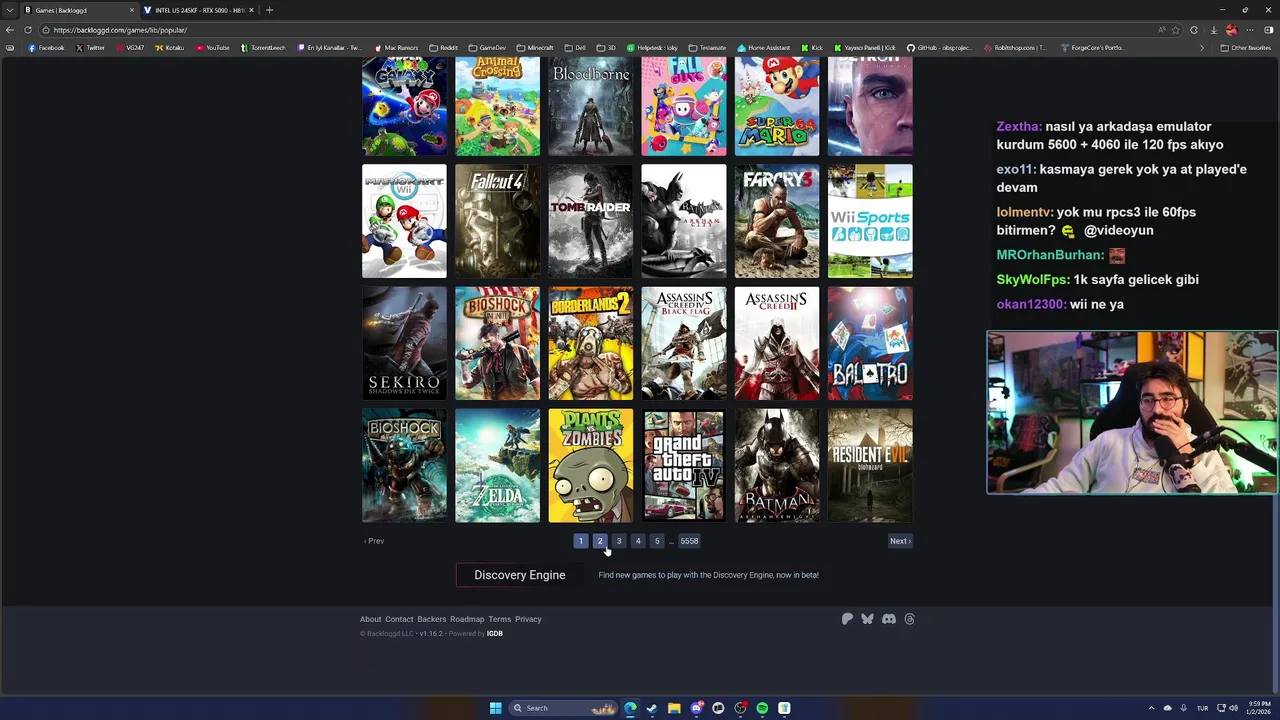Open the Kick bookmark
Screen dimensions: 1280x720
pos(812,48)
